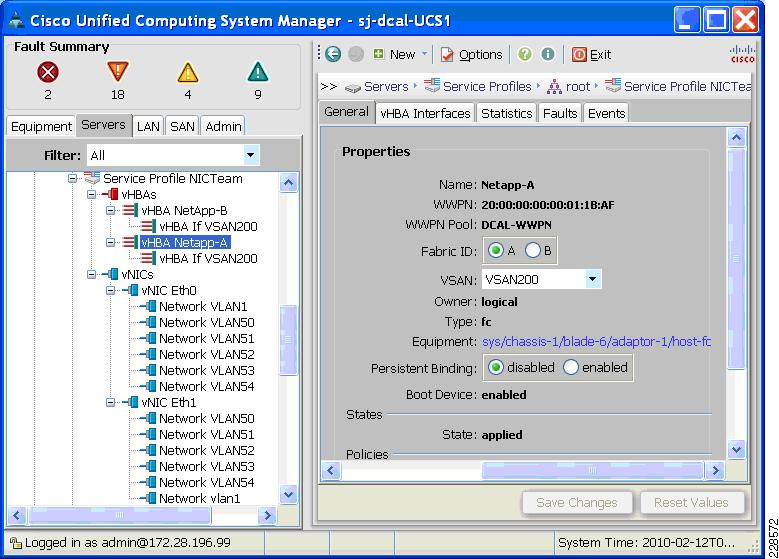Click the critical faults icon showing 2
This screenshot has height=559, width=779.
(48, 73)
